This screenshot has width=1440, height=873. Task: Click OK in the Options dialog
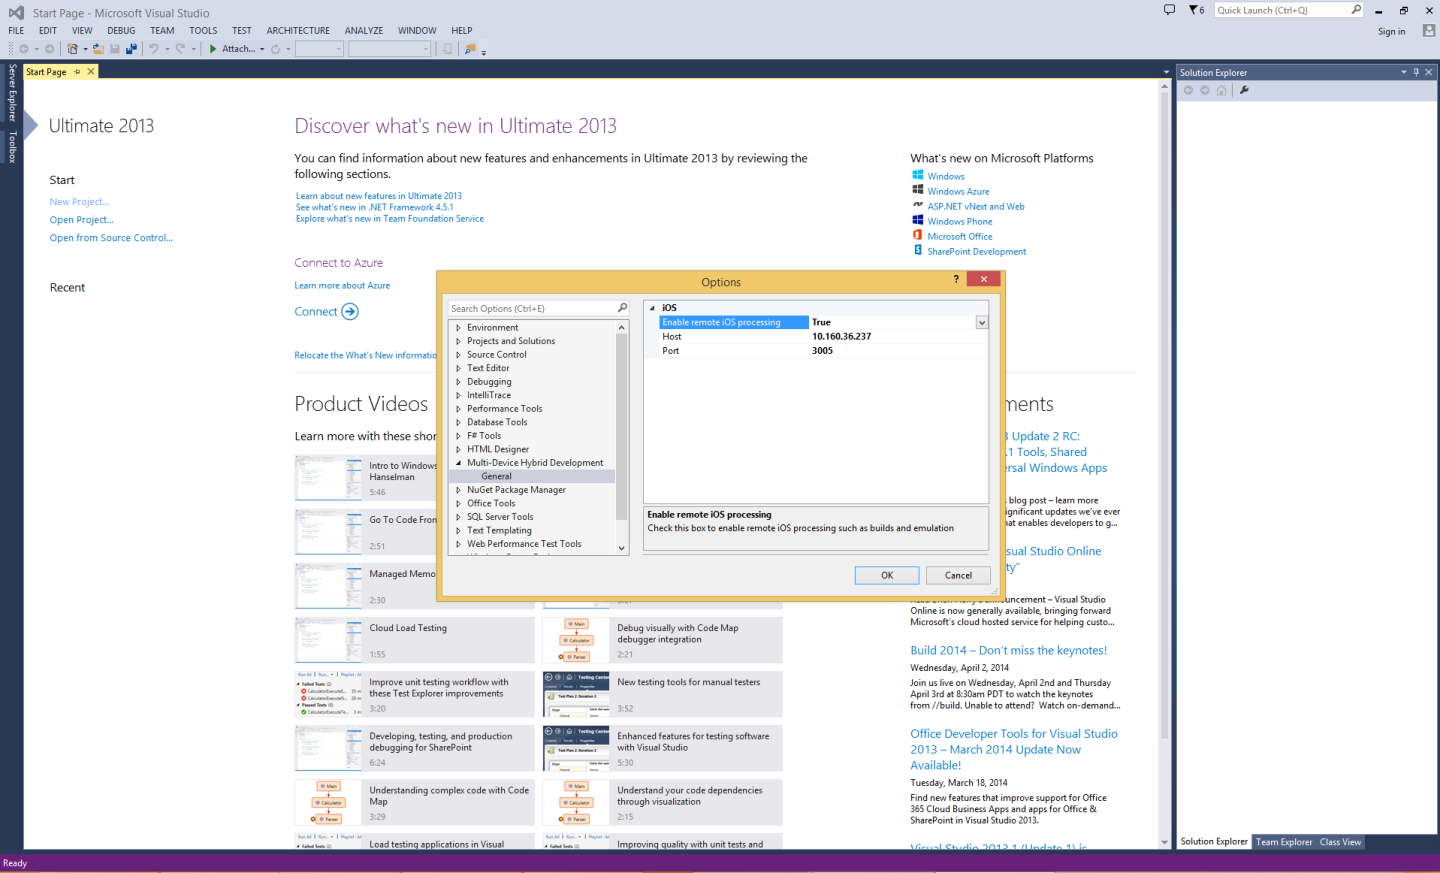[x=886, y=575]
